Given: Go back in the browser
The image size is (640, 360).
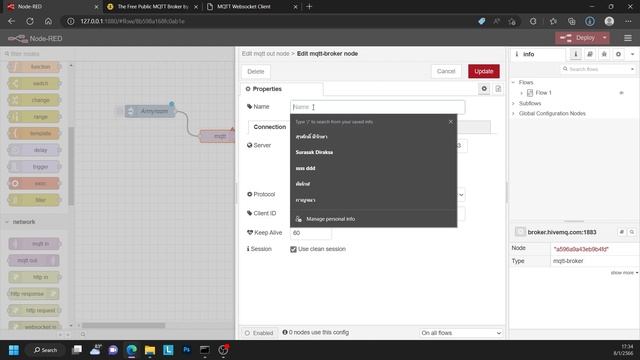Looking at the screenshot, I should (11, 21).
